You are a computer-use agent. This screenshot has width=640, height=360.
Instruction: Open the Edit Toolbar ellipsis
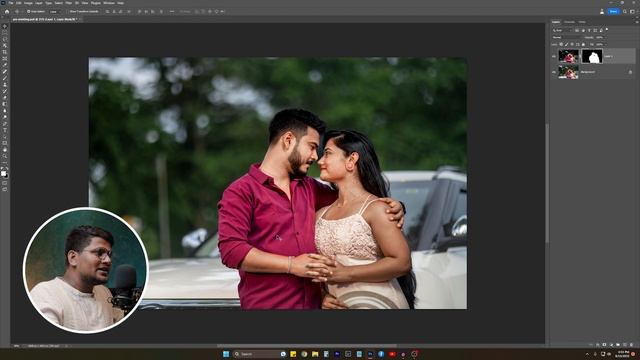[x=5, y=162]
